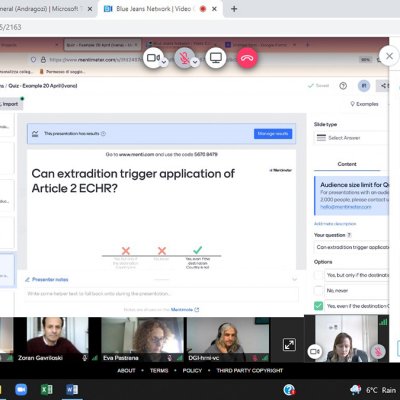Click the camera video toggle icon
400x400 pixels.
coord(154,58)
